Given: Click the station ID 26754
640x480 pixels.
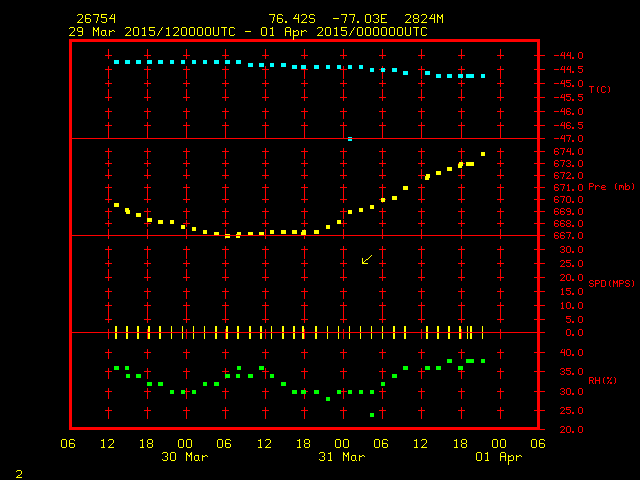Looking at the screenshot, I should pyautogui.click(x=96, y=19).
